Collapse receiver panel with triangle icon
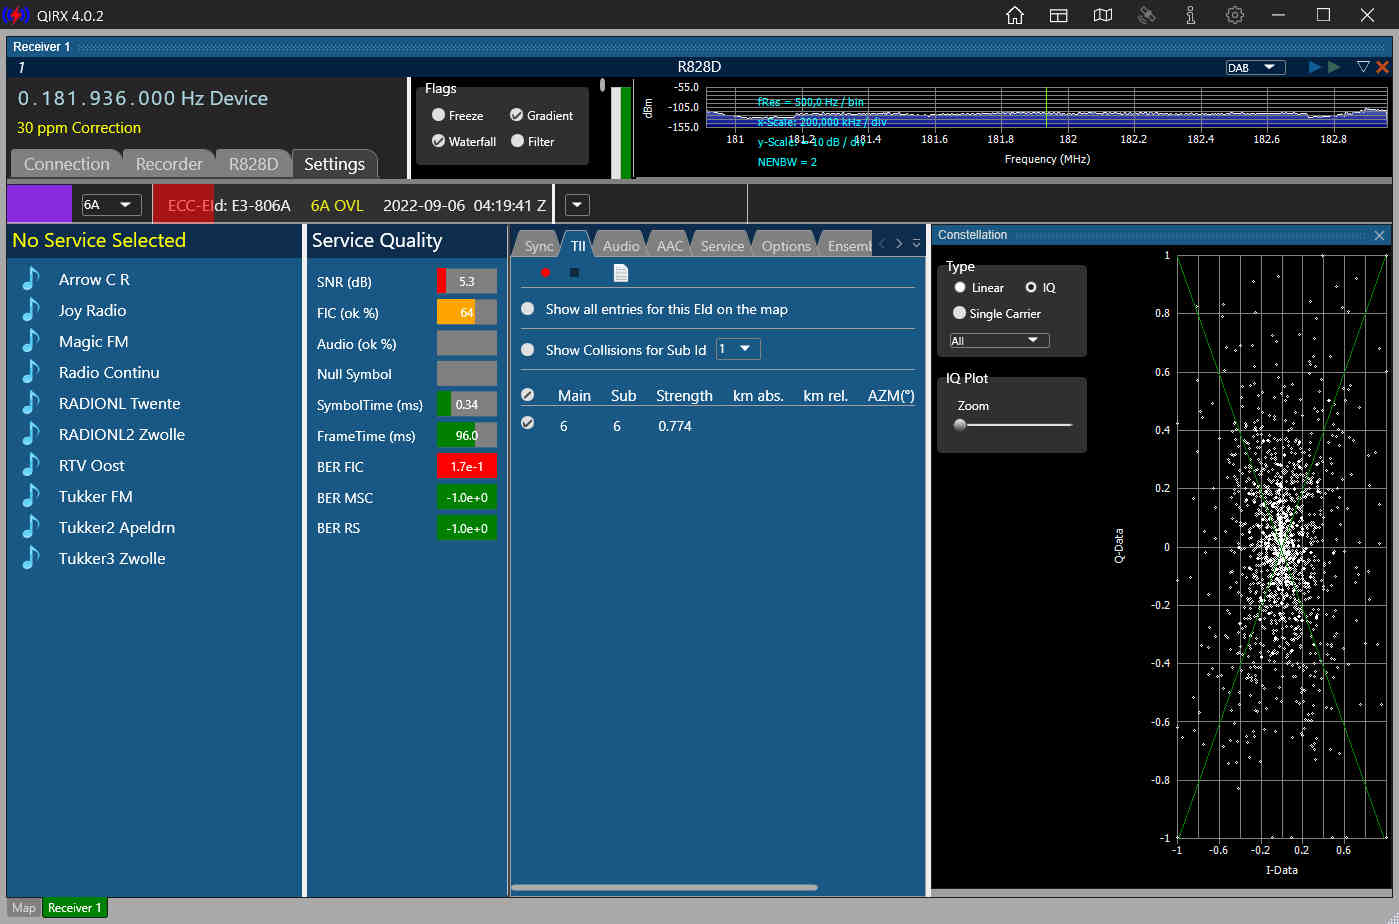 1363,67
